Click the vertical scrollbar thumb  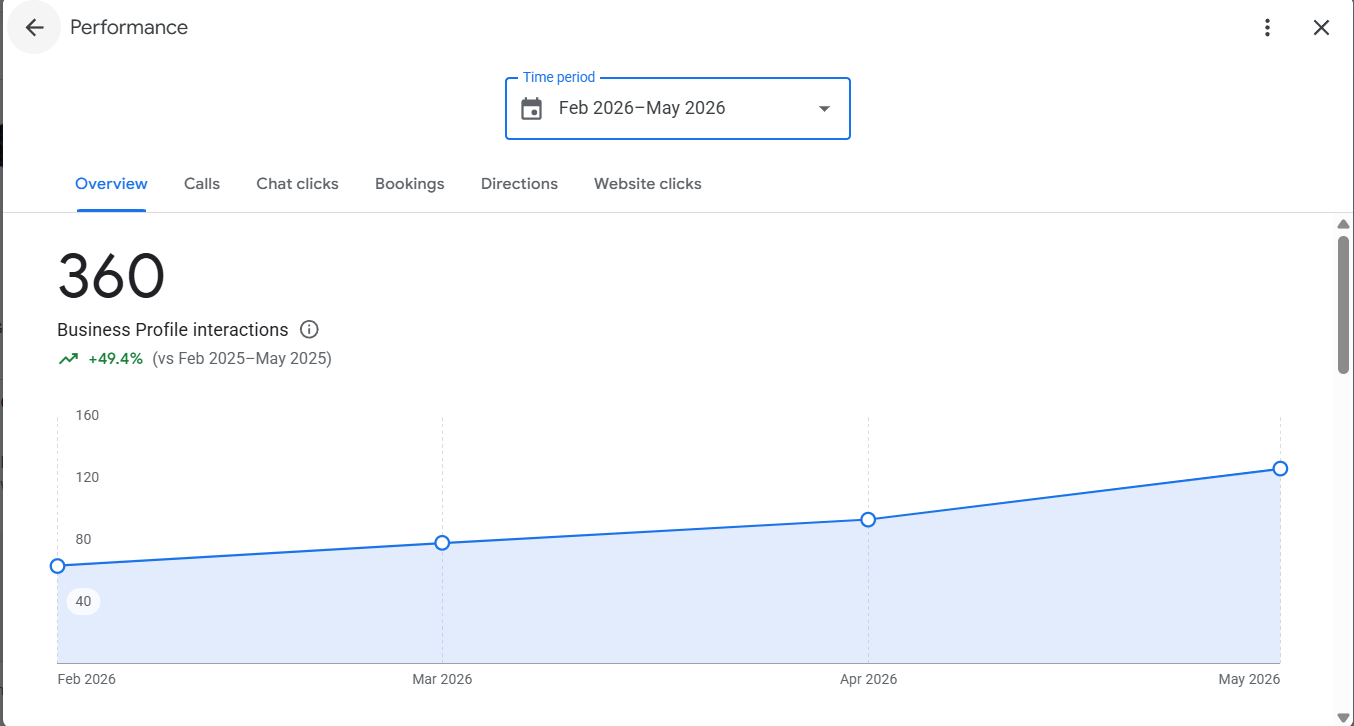tap(1343, 305)
